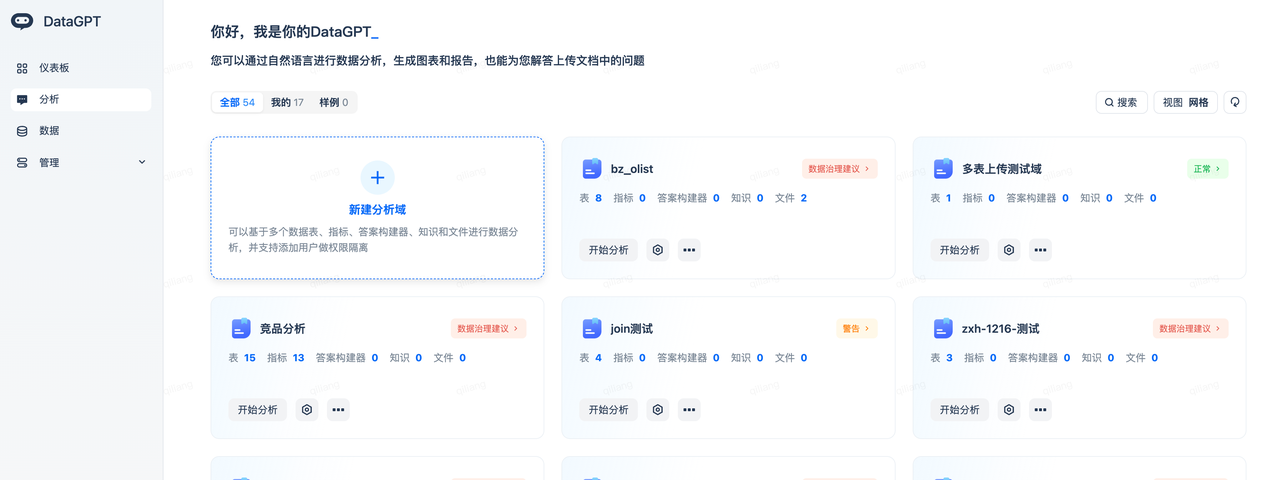Expand 数据治理建议 tag on bz_olist card

(839, 169)
